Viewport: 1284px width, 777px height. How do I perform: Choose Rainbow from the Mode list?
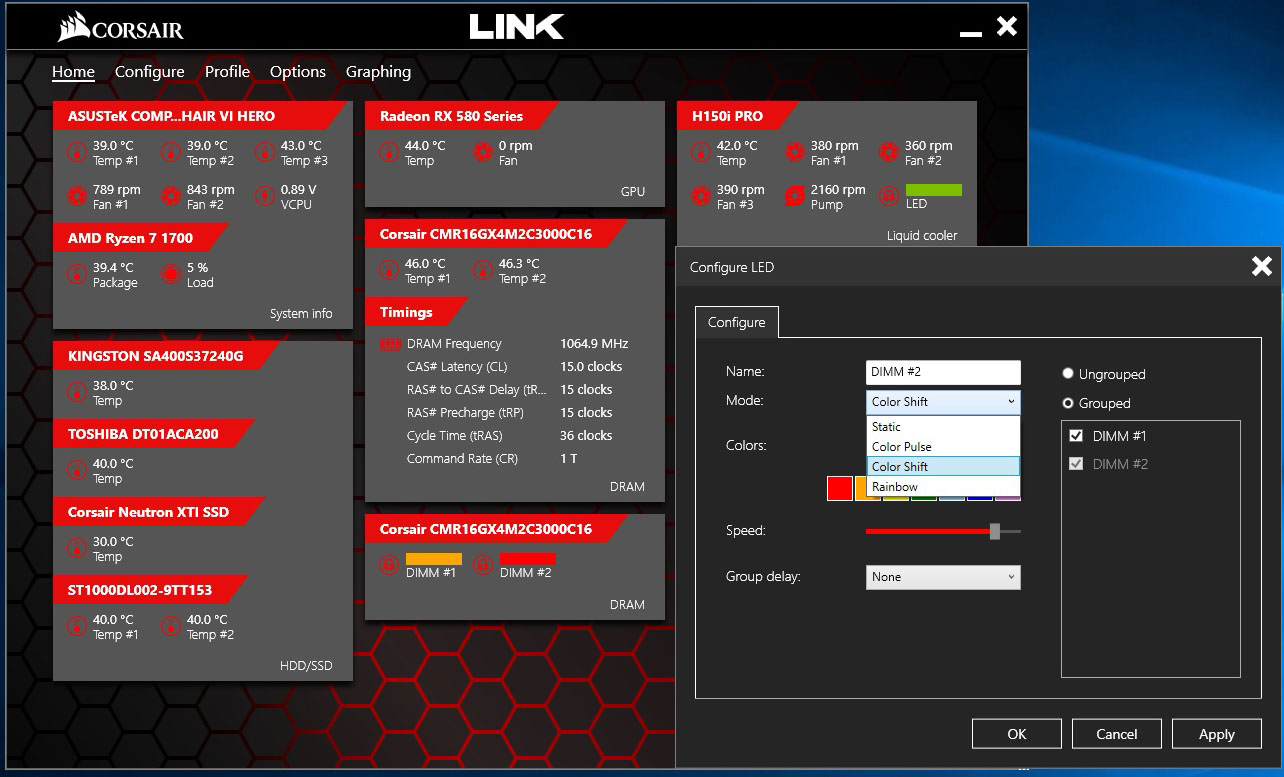943,487
